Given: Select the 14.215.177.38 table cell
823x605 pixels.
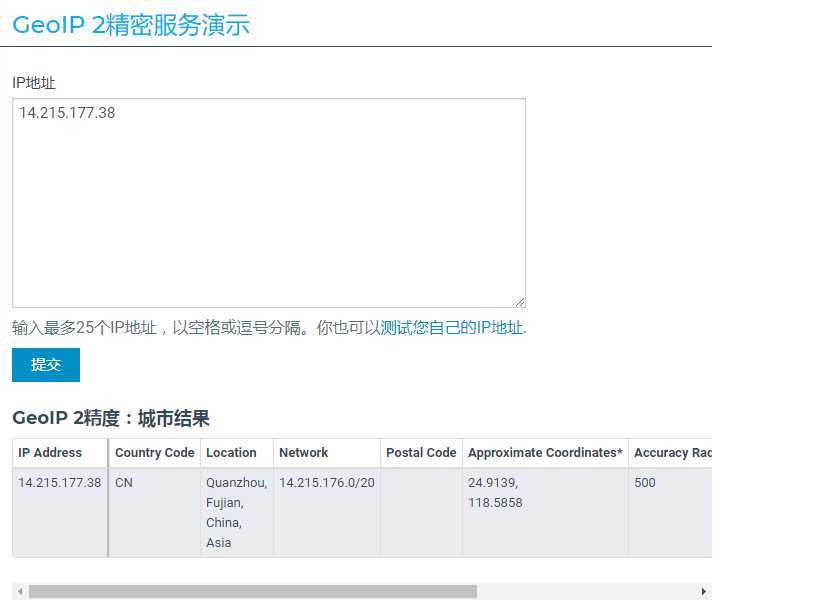Looking at the screenshot, I should [60, 512].
